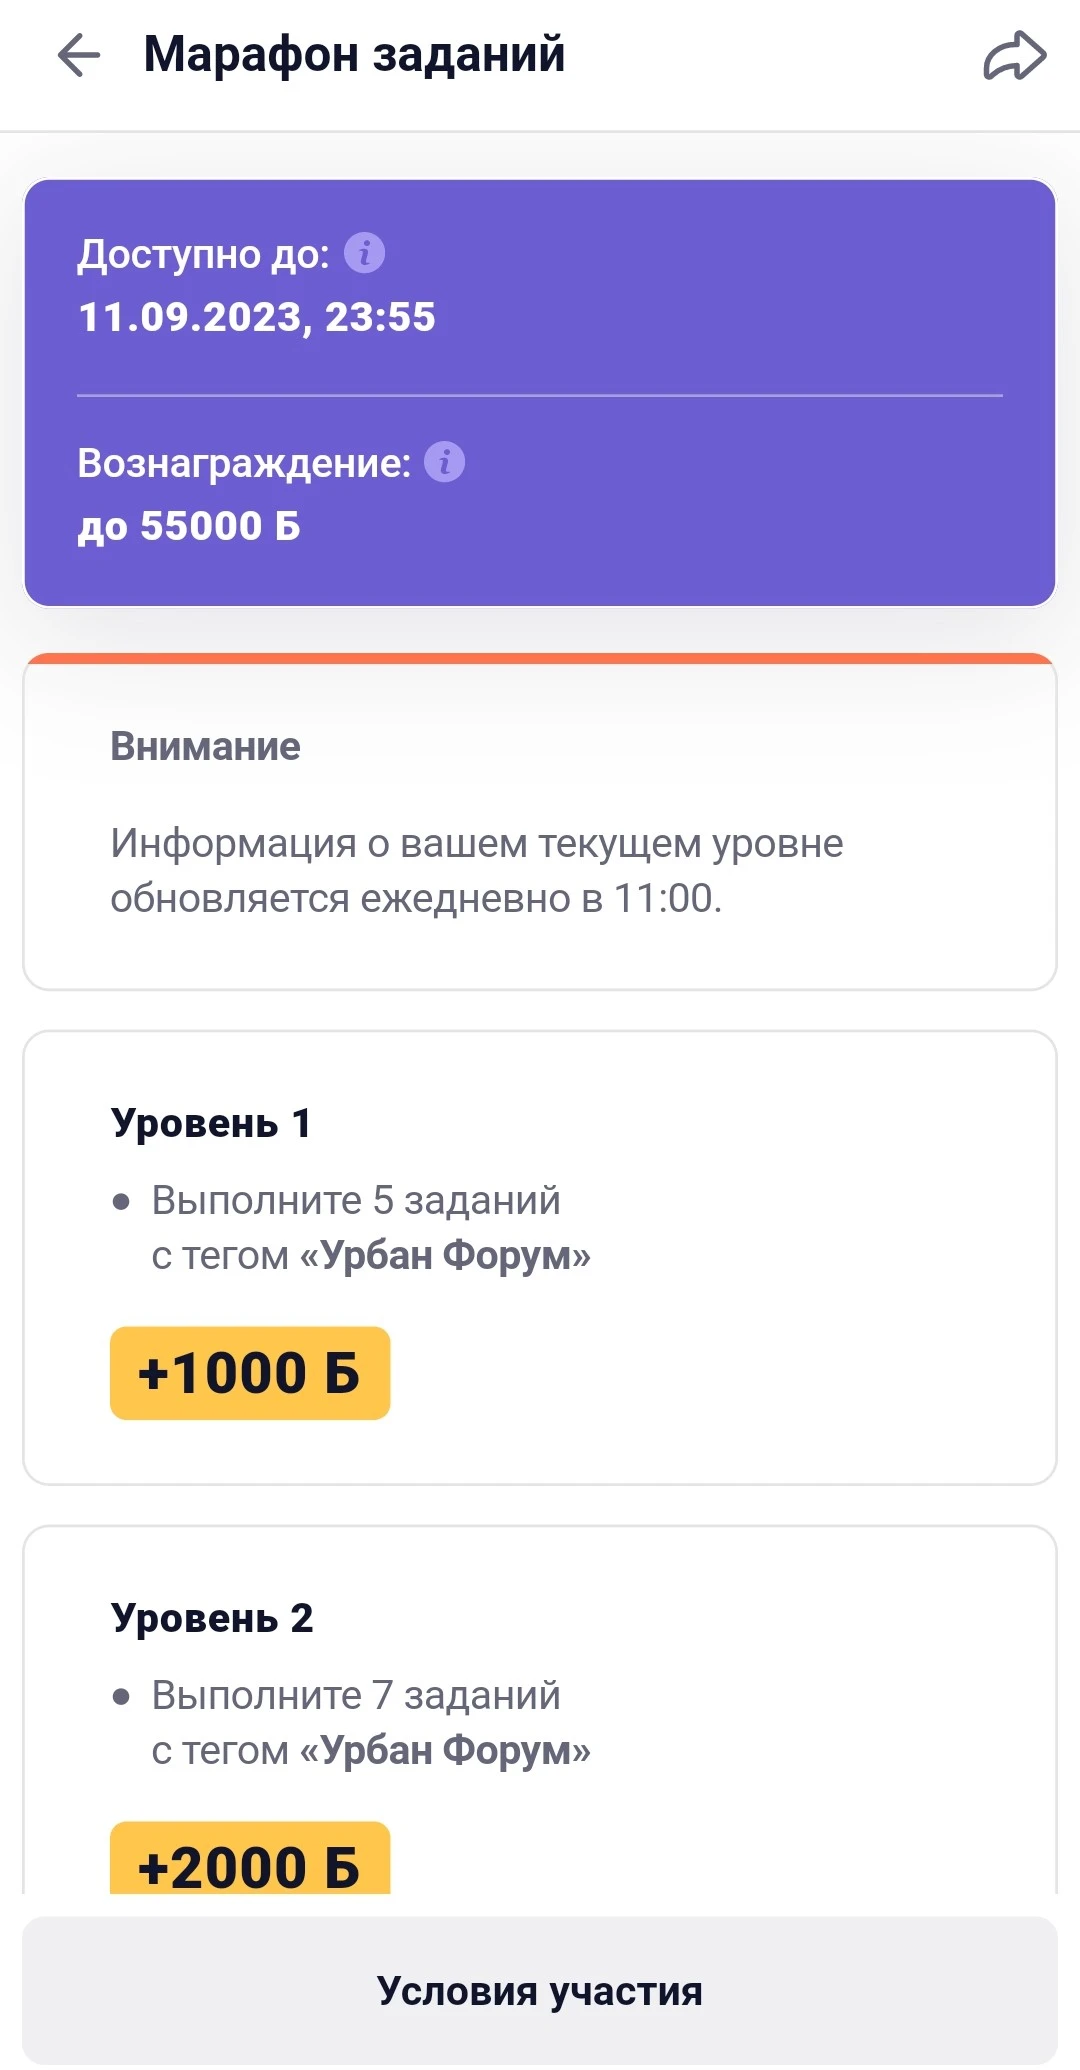
Task: Tap the share arrow icon
Action: pyautogui.click(x=1015, y=55)
